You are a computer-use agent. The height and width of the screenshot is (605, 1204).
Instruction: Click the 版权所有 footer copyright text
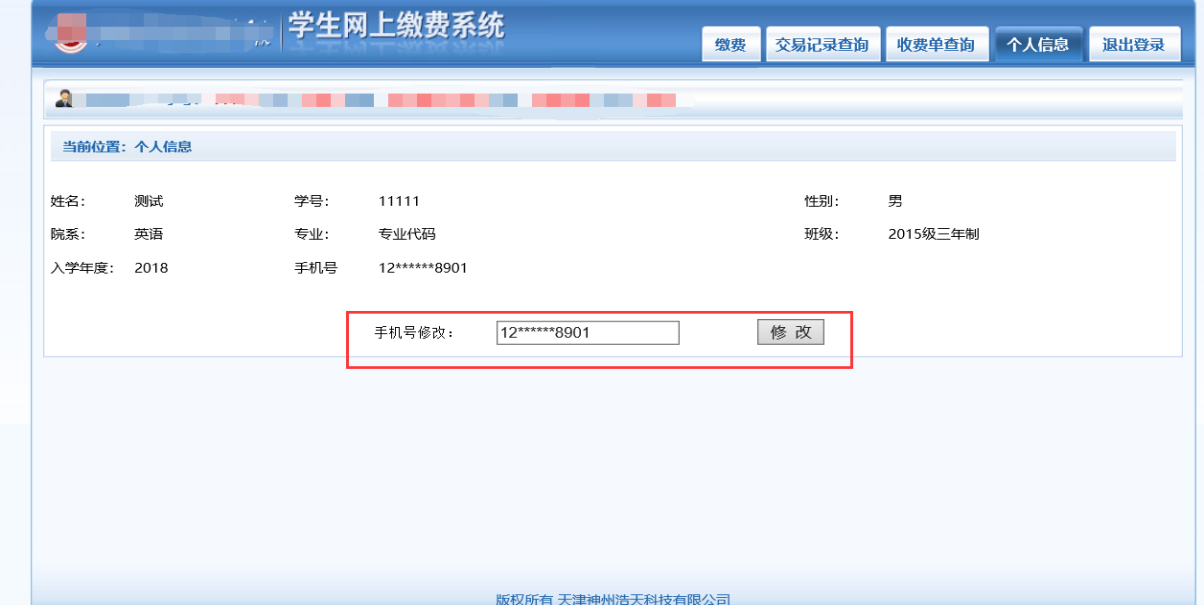[x=612, y=599]
